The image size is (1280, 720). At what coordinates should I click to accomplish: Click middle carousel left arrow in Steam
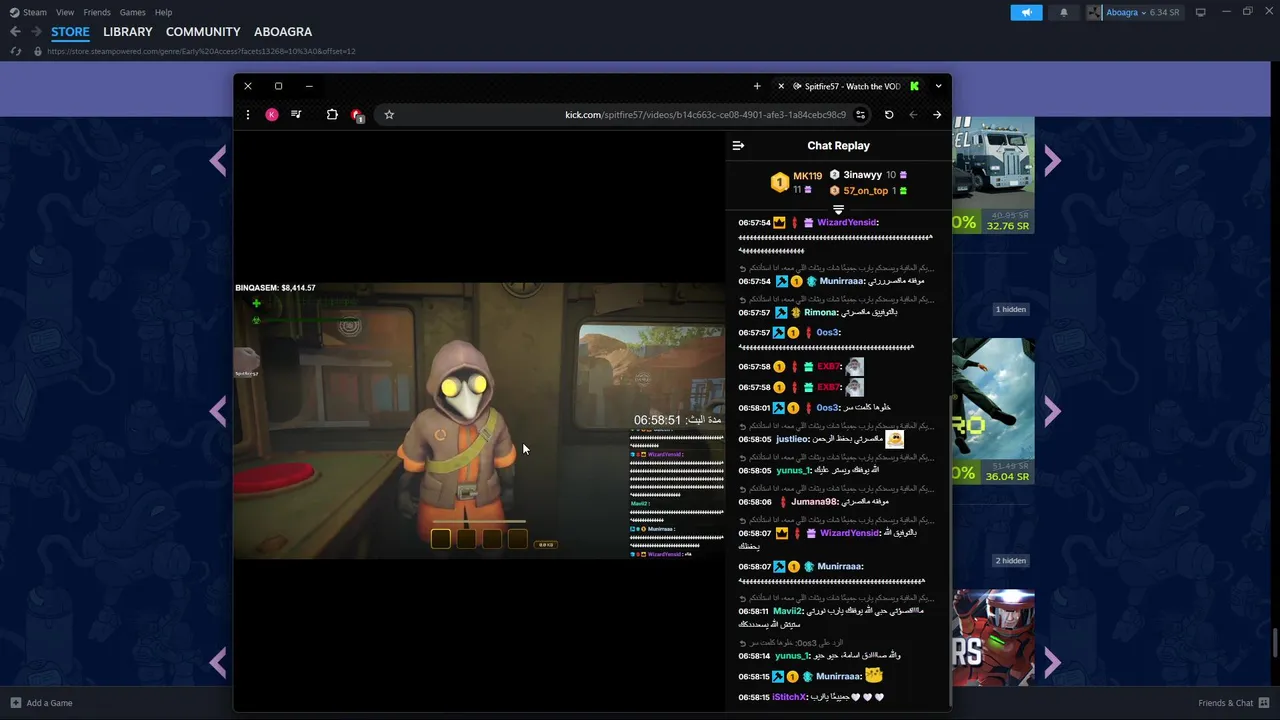pyautogui.click(x=218, y=411)
